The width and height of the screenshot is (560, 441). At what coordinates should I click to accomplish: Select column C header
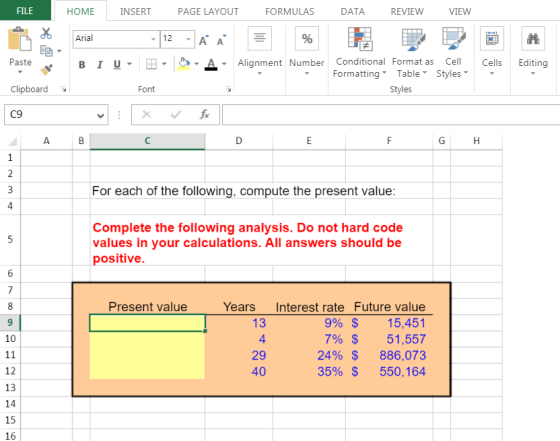coord(147,141)
